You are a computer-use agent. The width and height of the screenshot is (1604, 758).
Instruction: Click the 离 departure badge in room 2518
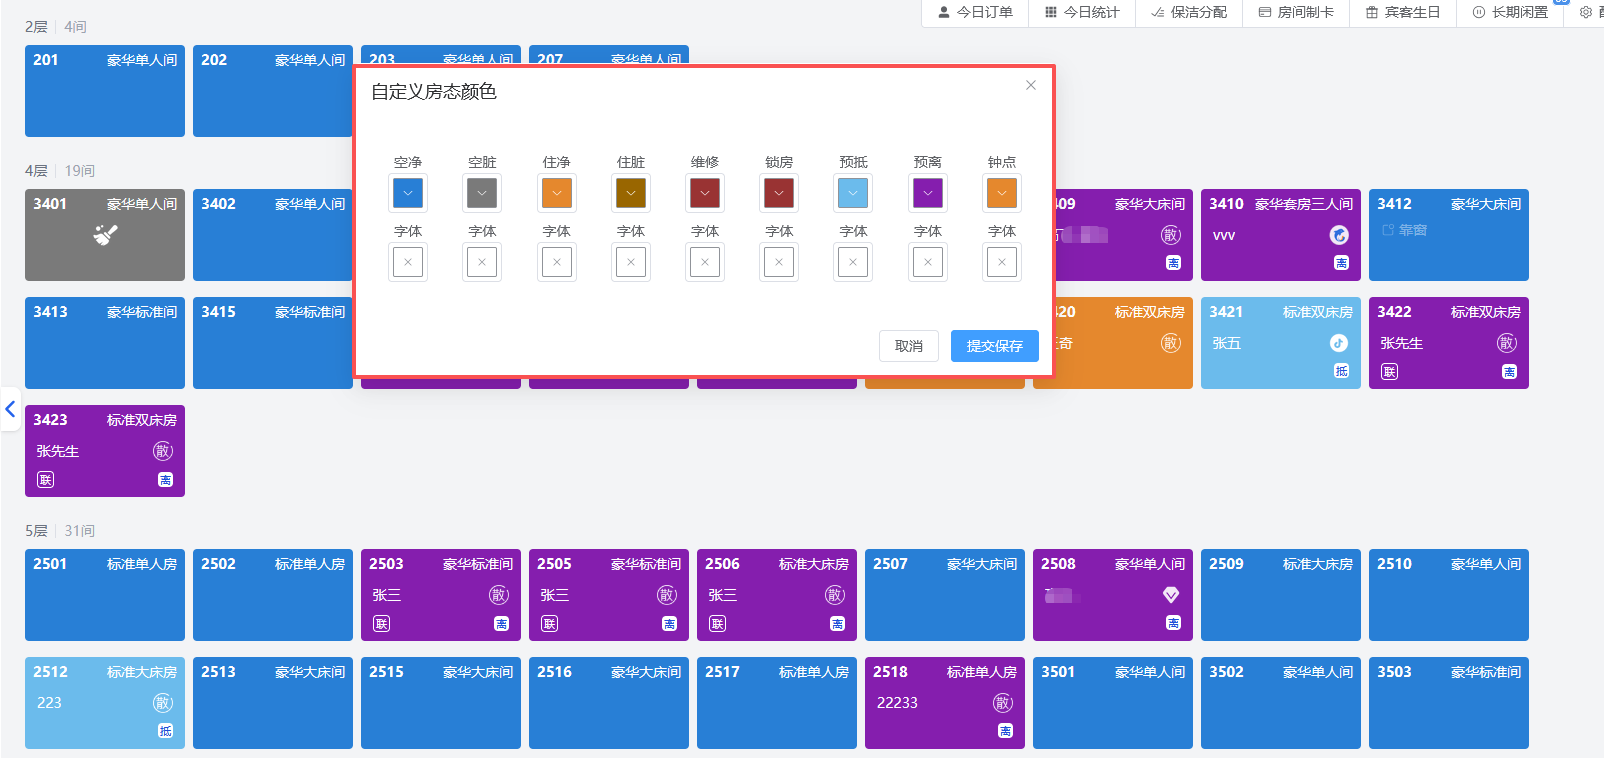(1005, 731)
